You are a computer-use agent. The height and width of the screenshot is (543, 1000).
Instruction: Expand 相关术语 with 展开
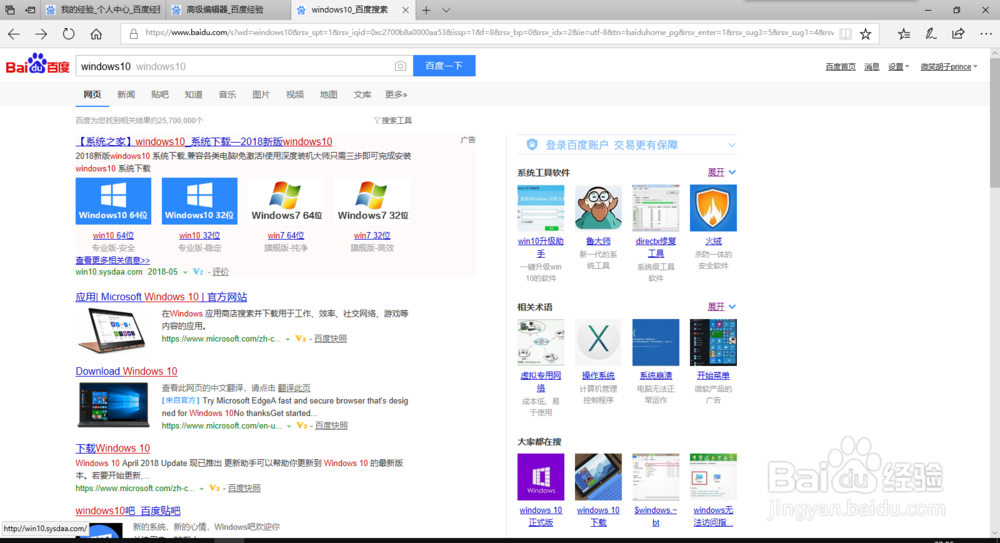pos(721,307)
